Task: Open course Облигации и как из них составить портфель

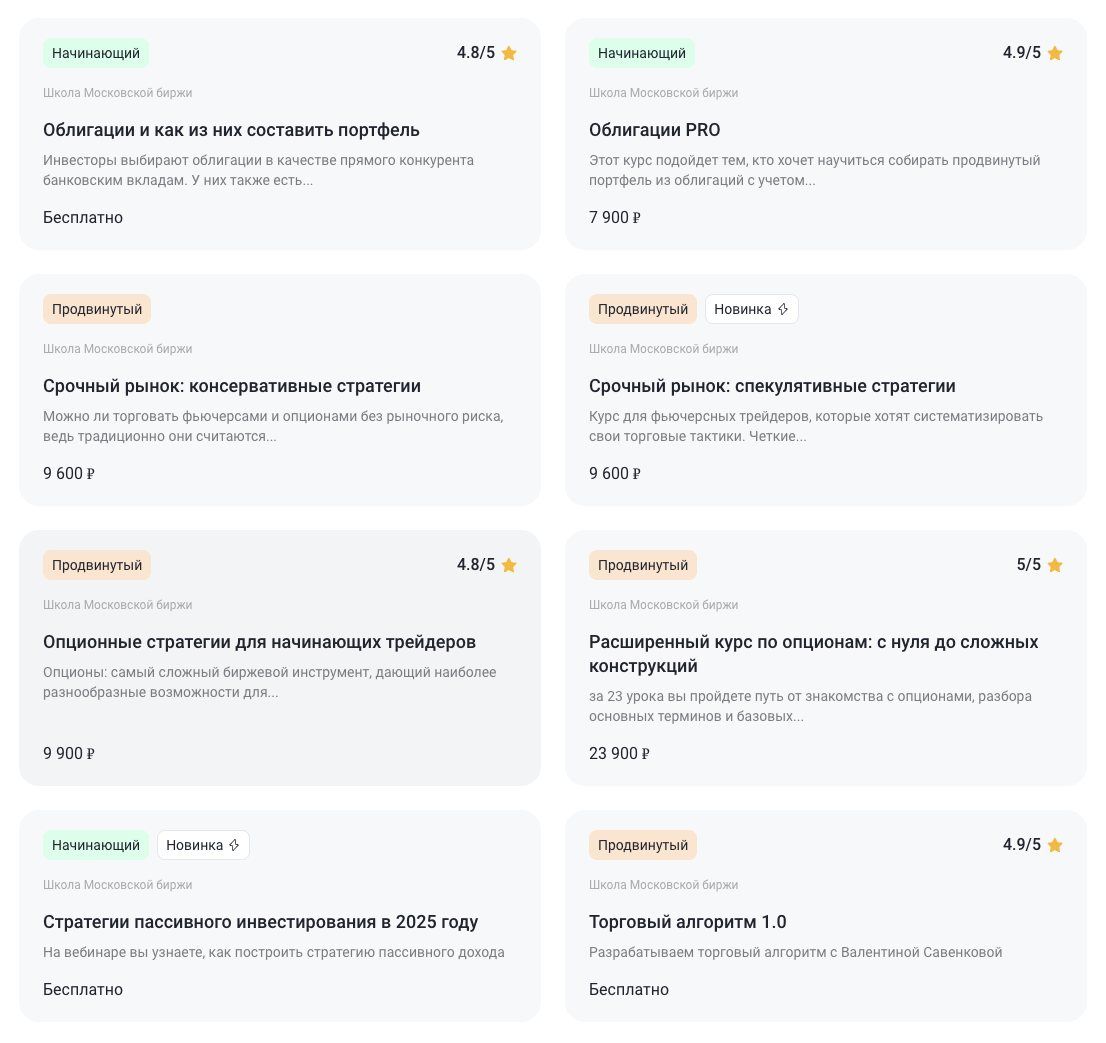Action: [231, 130]
